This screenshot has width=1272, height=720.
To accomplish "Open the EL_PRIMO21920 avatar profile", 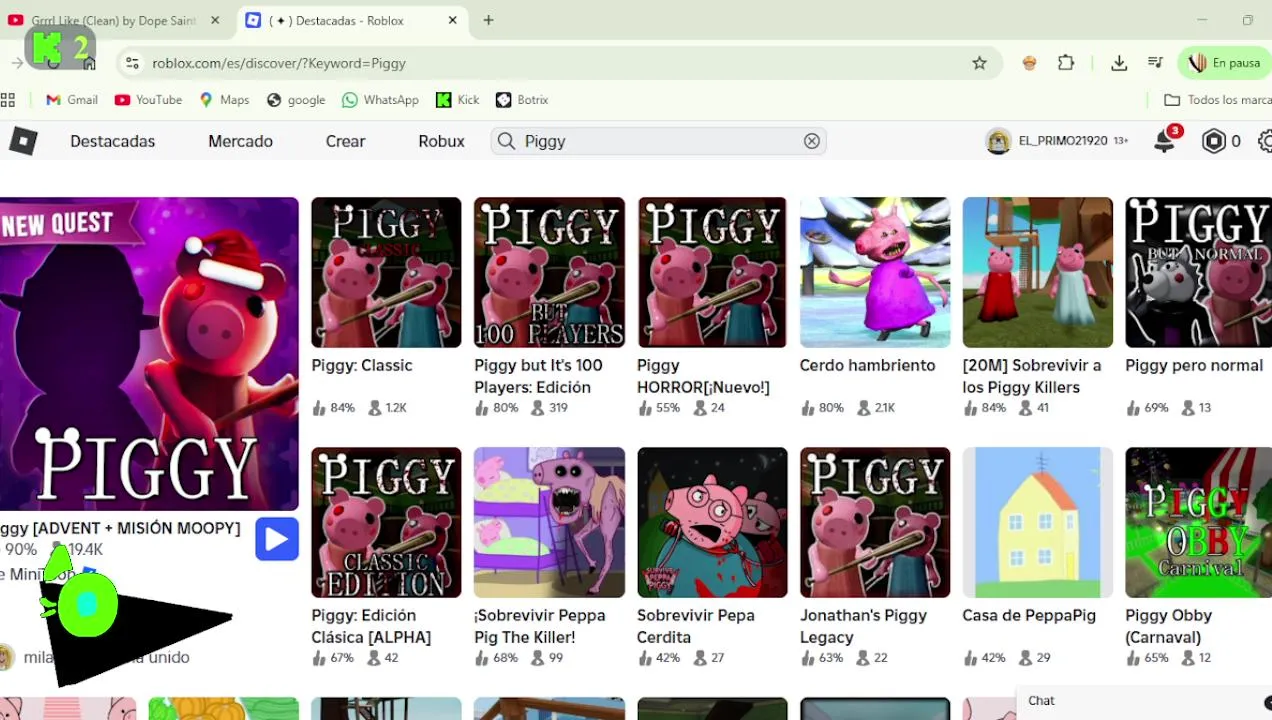I will [998, 141].
